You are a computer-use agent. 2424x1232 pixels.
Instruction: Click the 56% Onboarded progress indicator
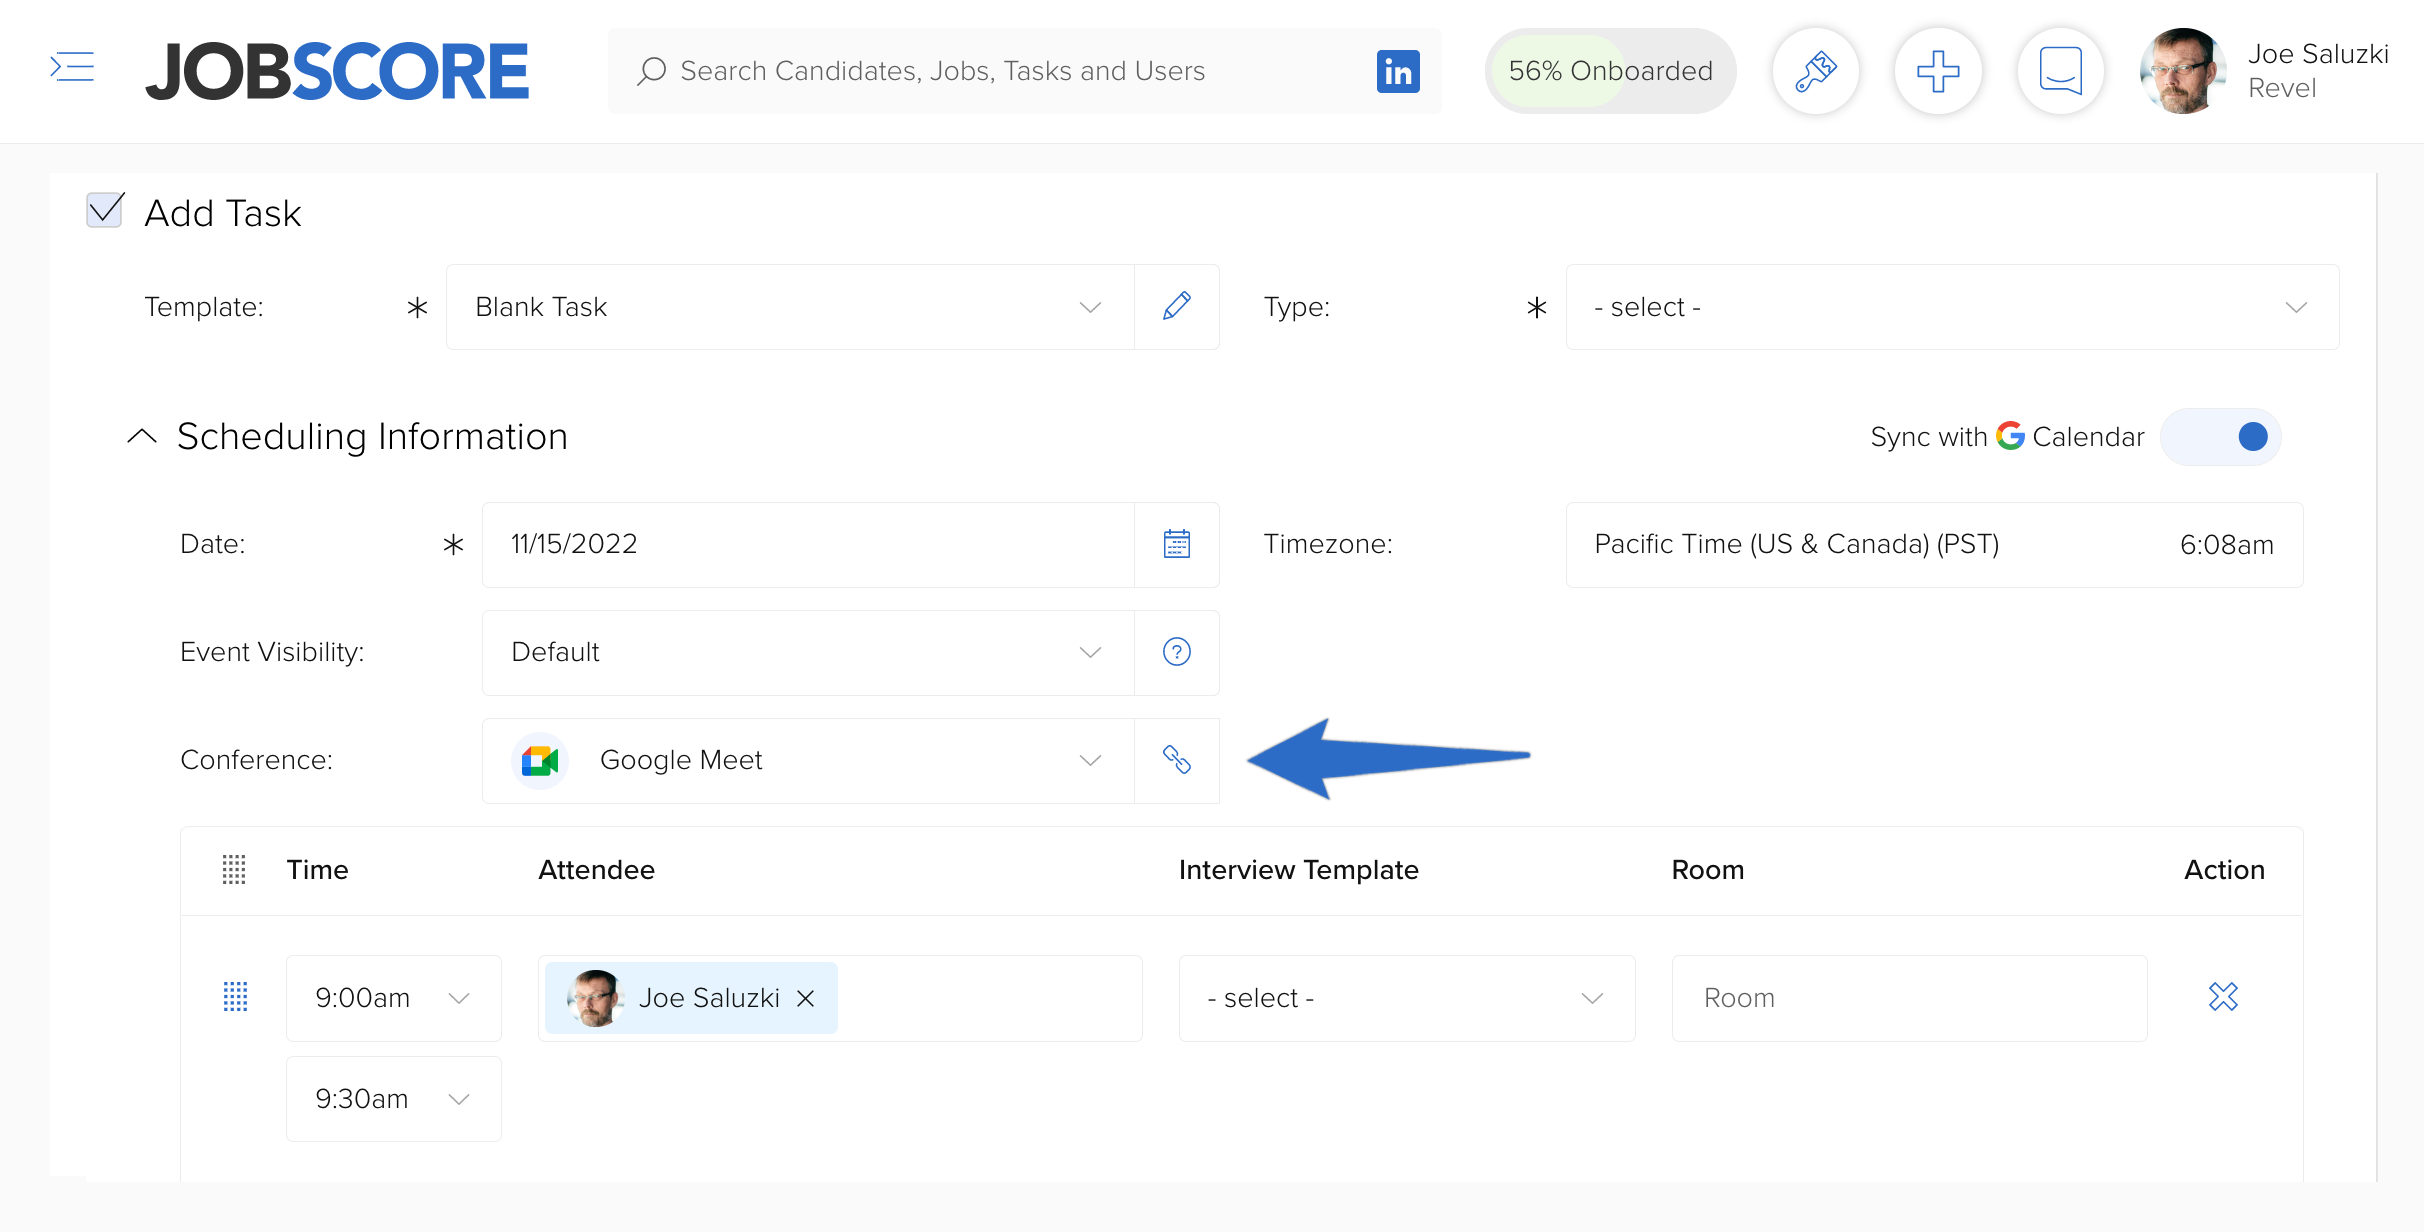pos(1610,71)
